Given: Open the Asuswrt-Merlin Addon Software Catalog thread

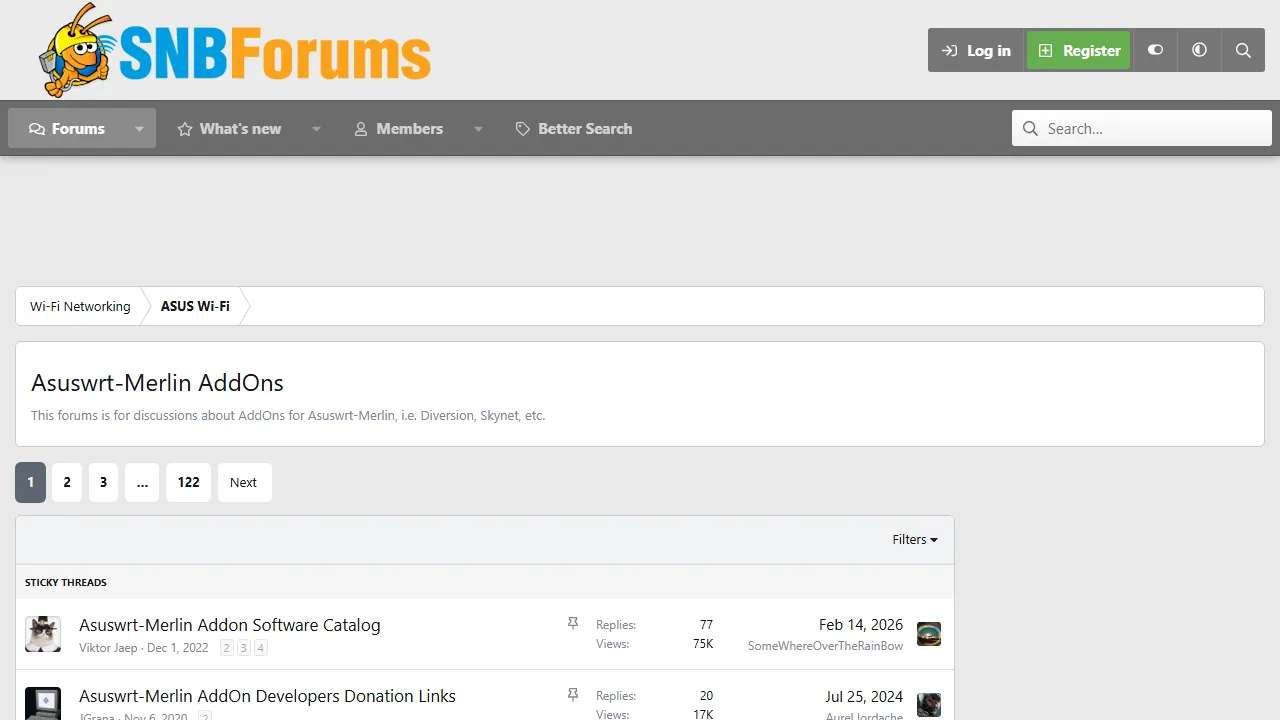Looking at the screenshot, I should click(x=229, y=624).
